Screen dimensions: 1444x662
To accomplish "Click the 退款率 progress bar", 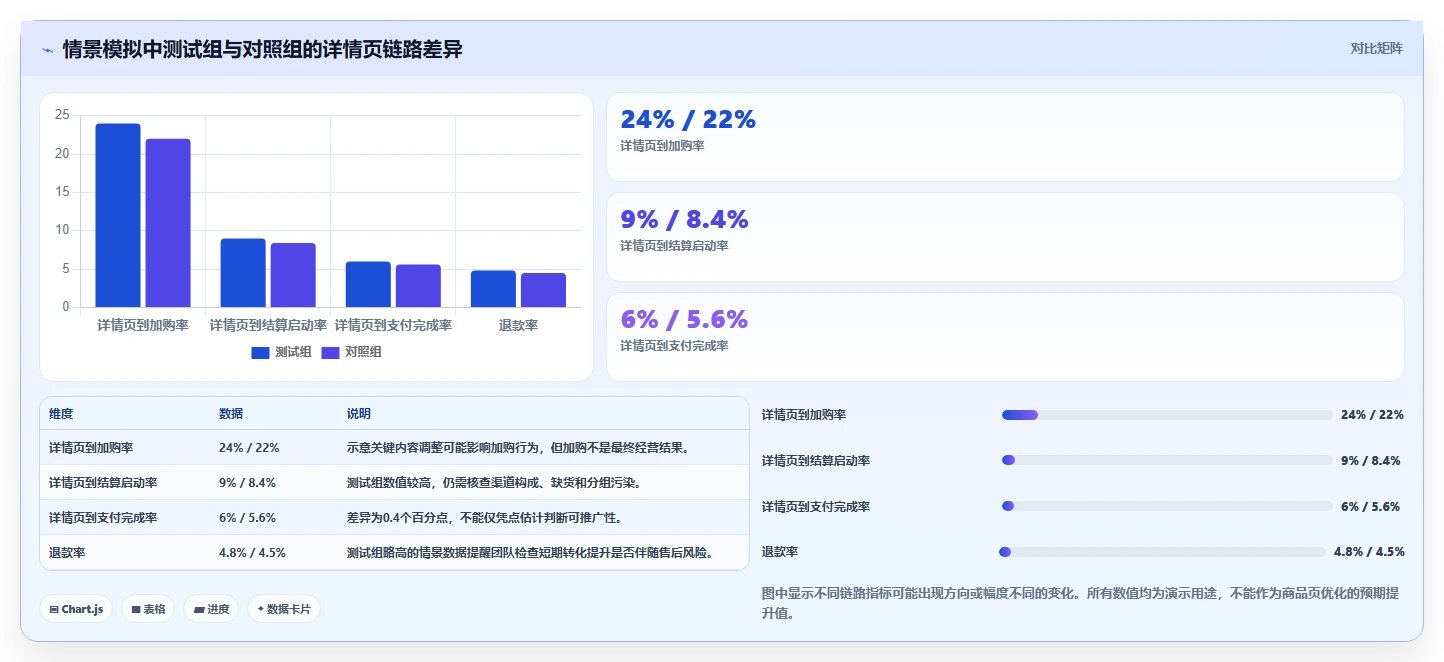I will 1162,552.
